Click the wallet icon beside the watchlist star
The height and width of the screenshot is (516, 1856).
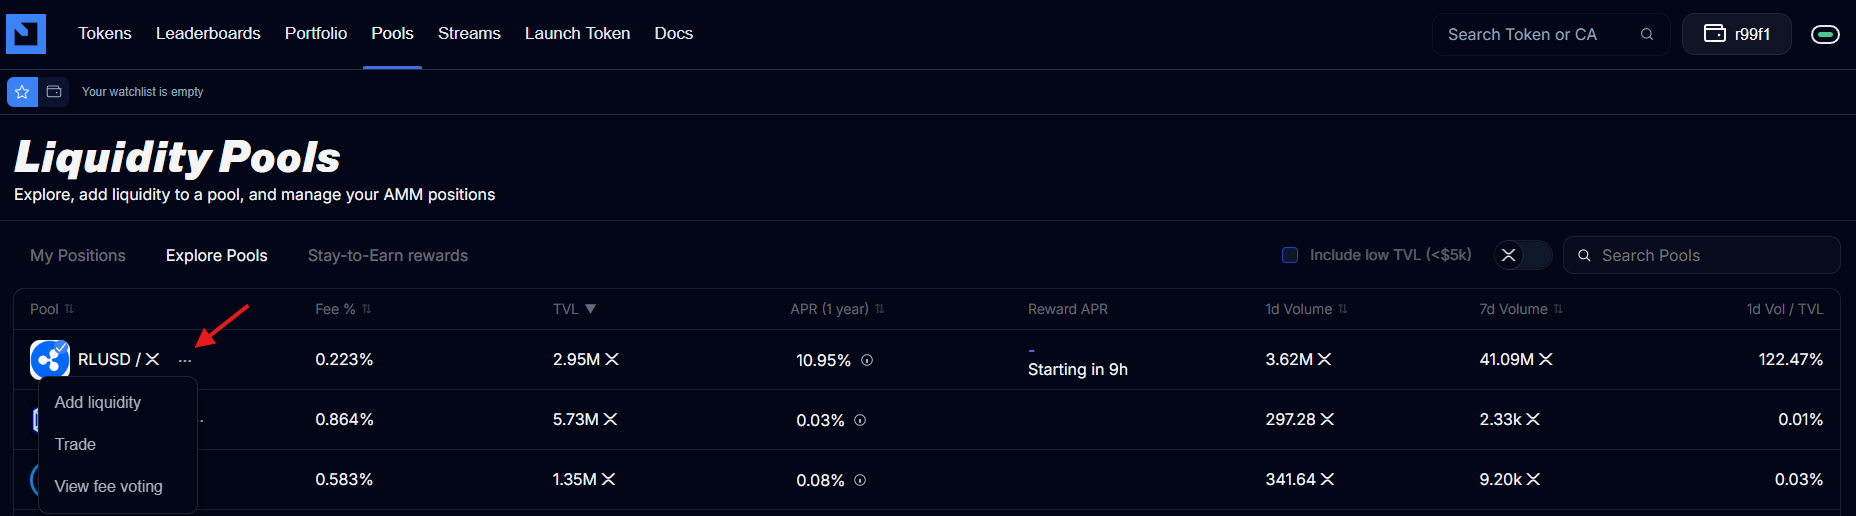tap(54, 92)
